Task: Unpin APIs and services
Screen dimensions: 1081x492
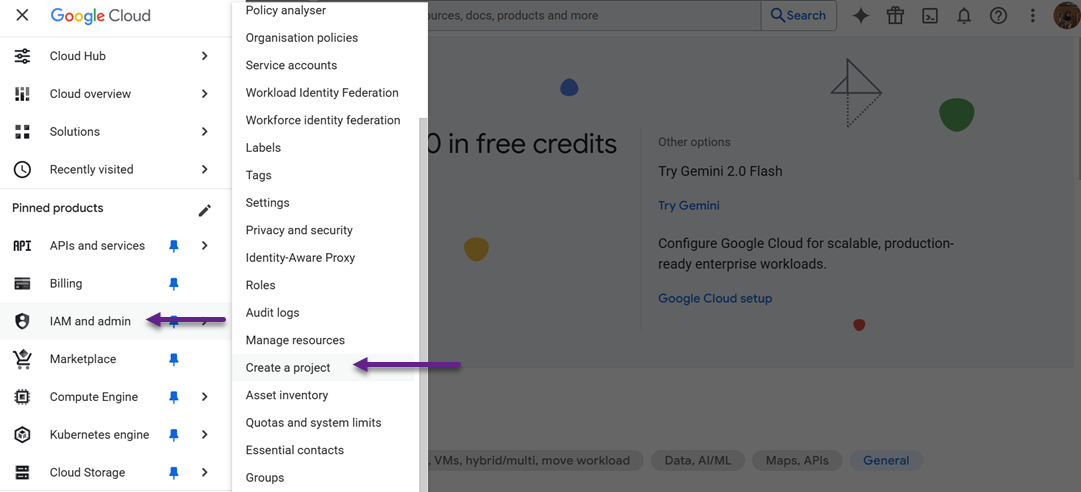Action: click(174, 246)
